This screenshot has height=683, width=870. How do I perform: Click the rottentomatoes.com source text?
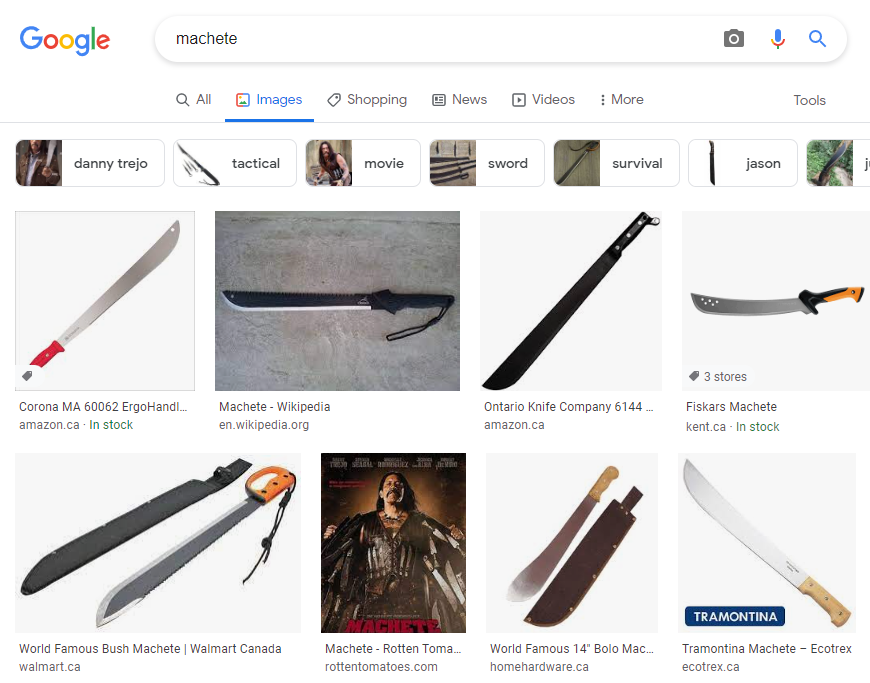click(x=381, y=667)
